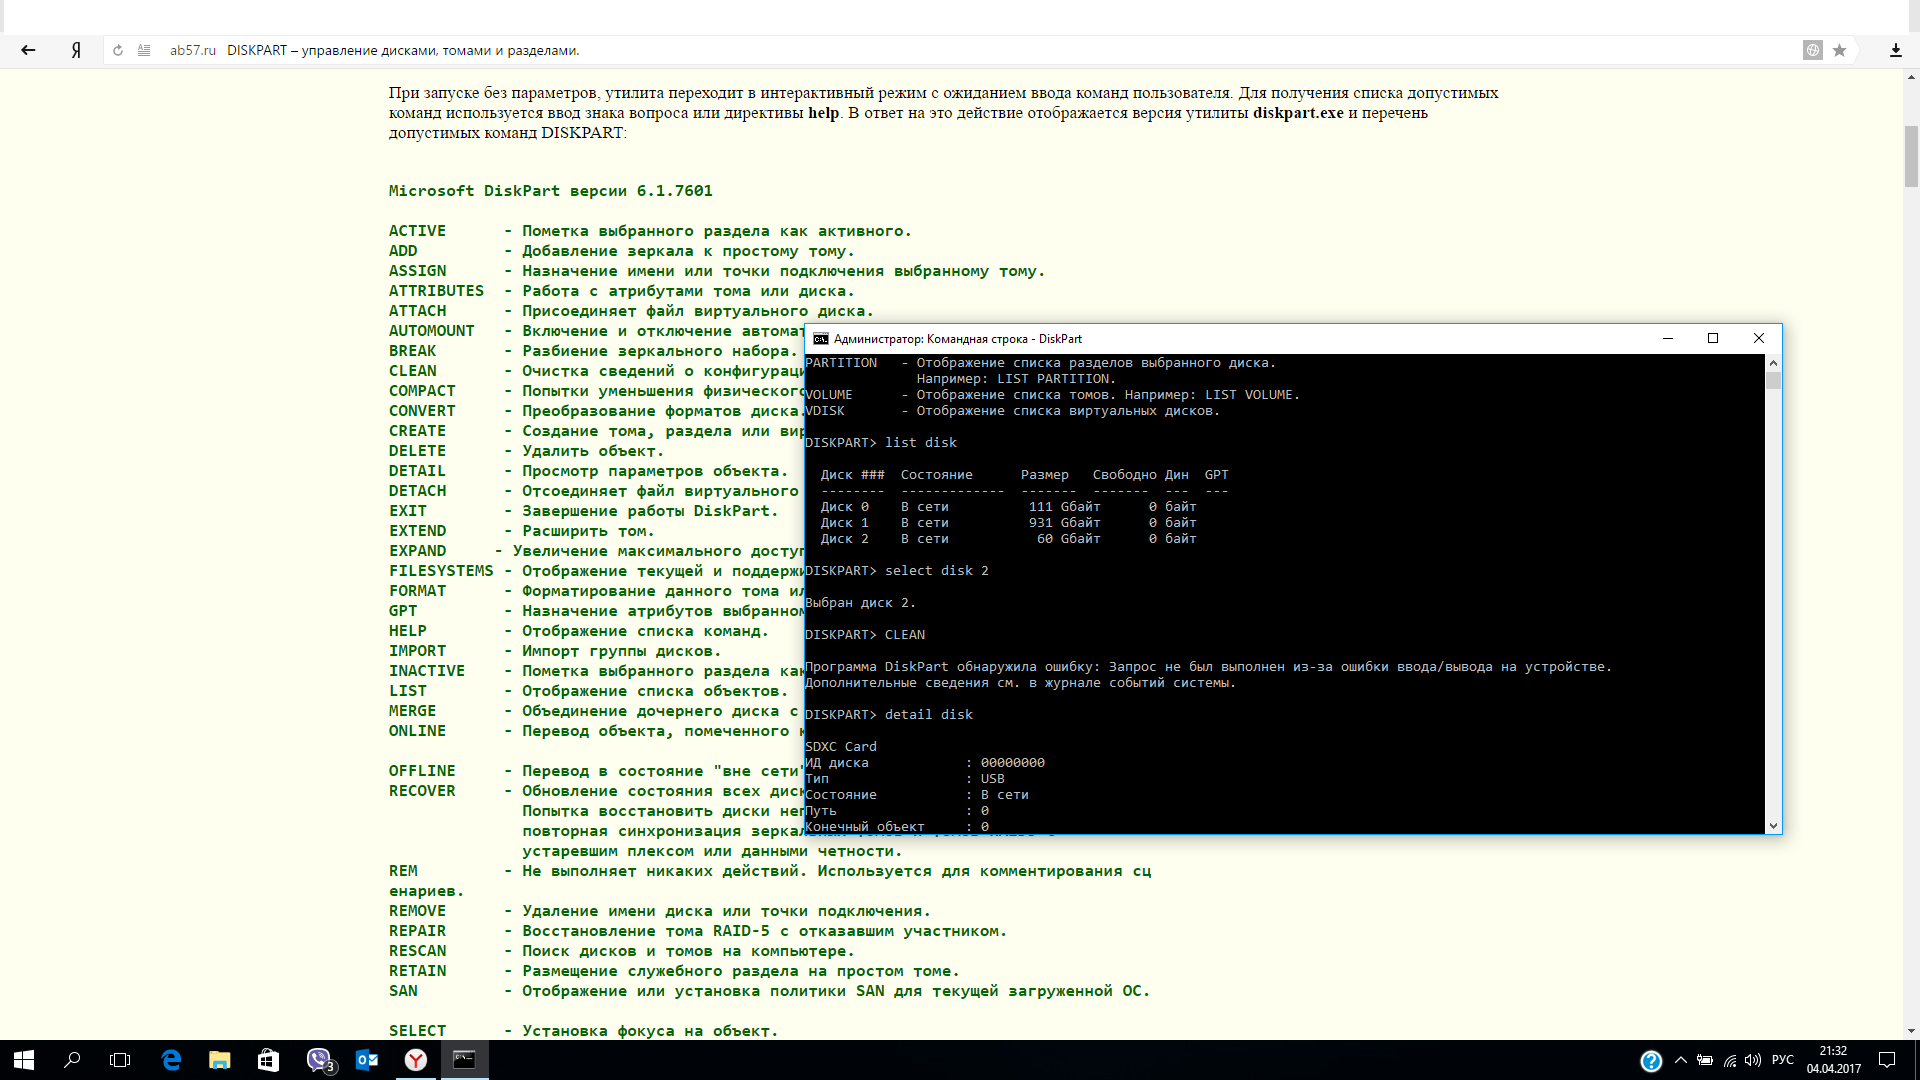Click the Yandex "Я" home button
Image resolution: width=1920 pixels, height=1080 pixels.
(x=76, y=50)
